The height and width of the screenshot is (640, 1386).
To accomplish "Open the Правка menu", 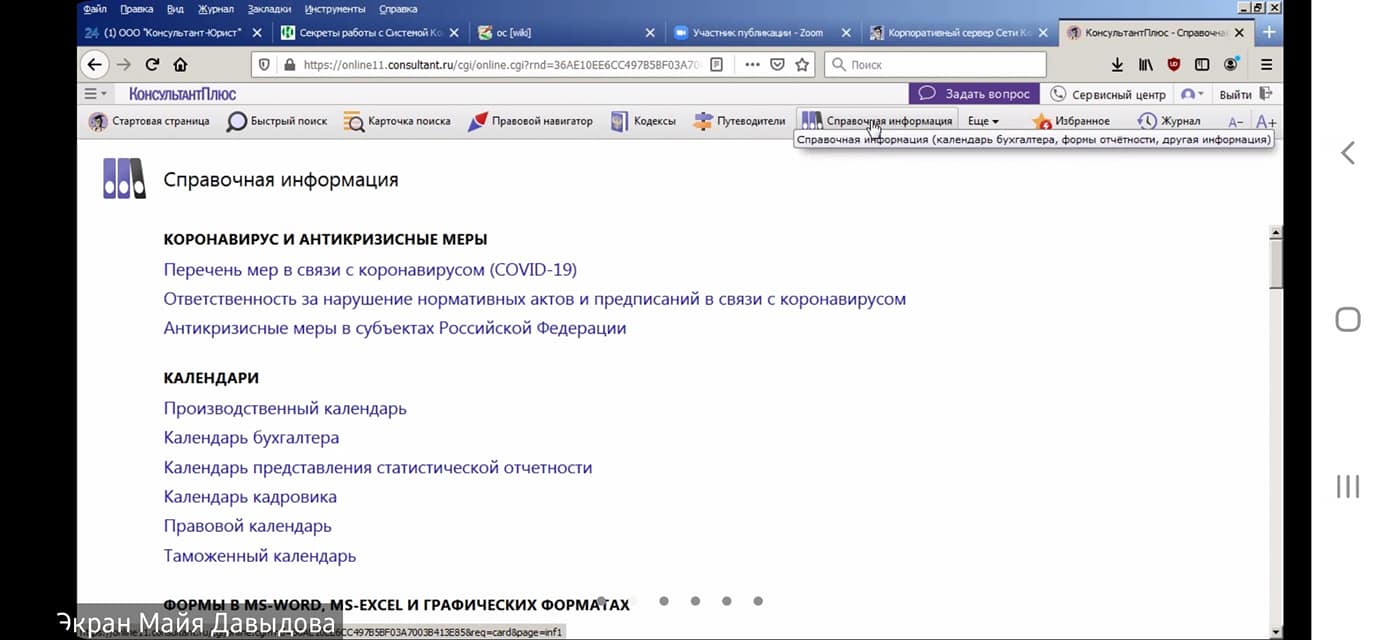I will tap(137, 9).
